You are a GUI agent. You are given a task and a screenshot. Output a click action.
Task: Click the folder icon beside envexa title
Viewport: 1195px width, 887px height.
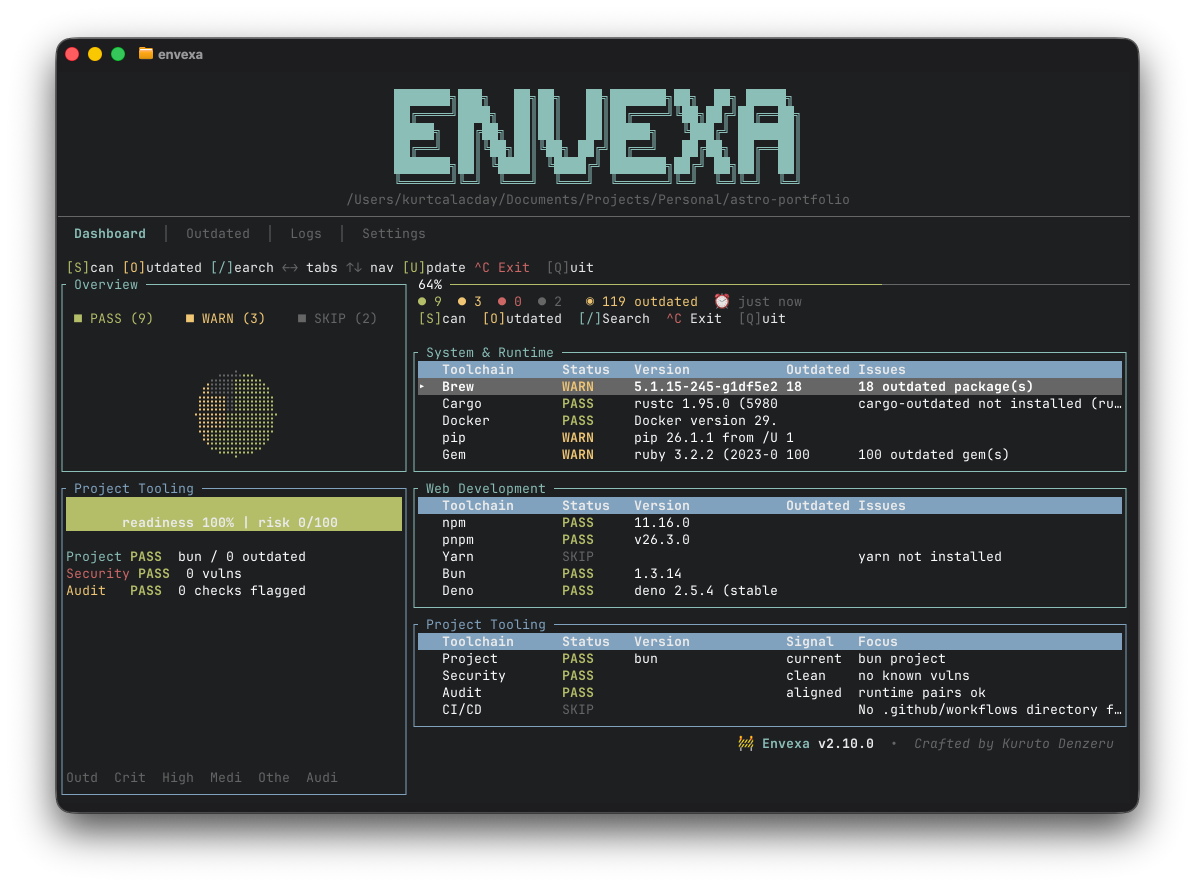146,53
